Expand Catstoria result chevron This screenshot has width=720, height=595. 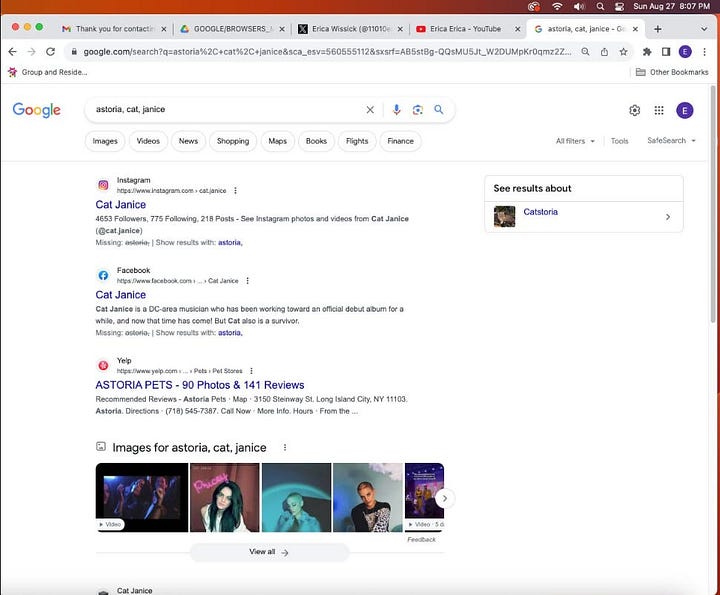pyautogui.click(x=668, y=217)
